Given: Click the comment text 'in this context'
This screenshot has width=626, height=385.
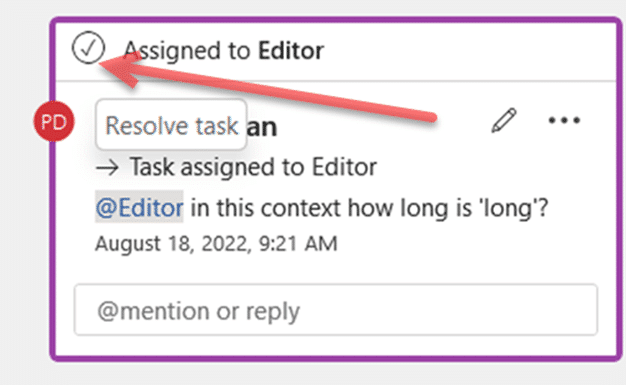Looking at the screenshot, I should click(265, 208).
